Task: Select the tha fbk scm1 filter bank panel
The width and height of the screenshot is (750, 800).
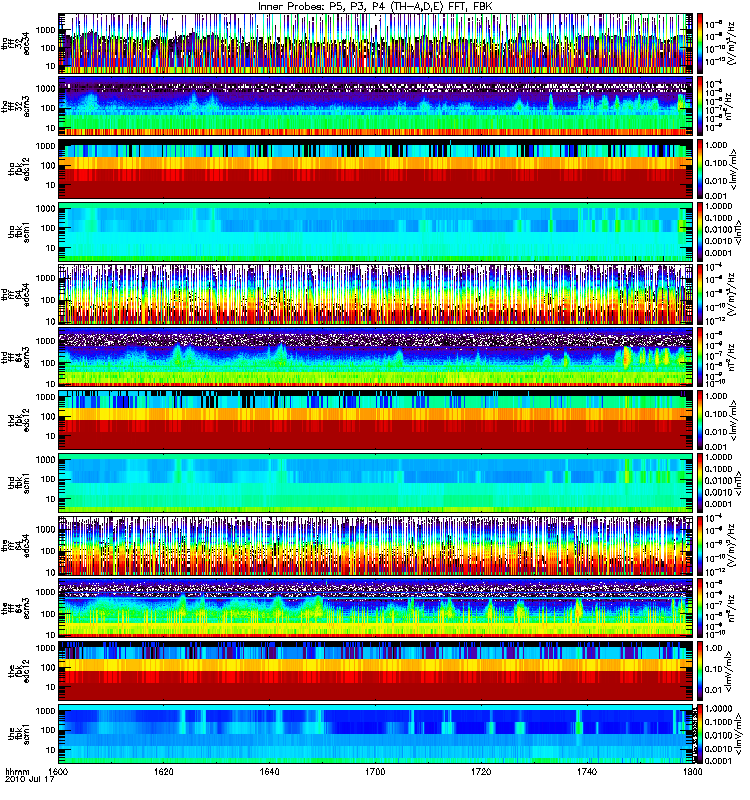Action: (376, 231)
